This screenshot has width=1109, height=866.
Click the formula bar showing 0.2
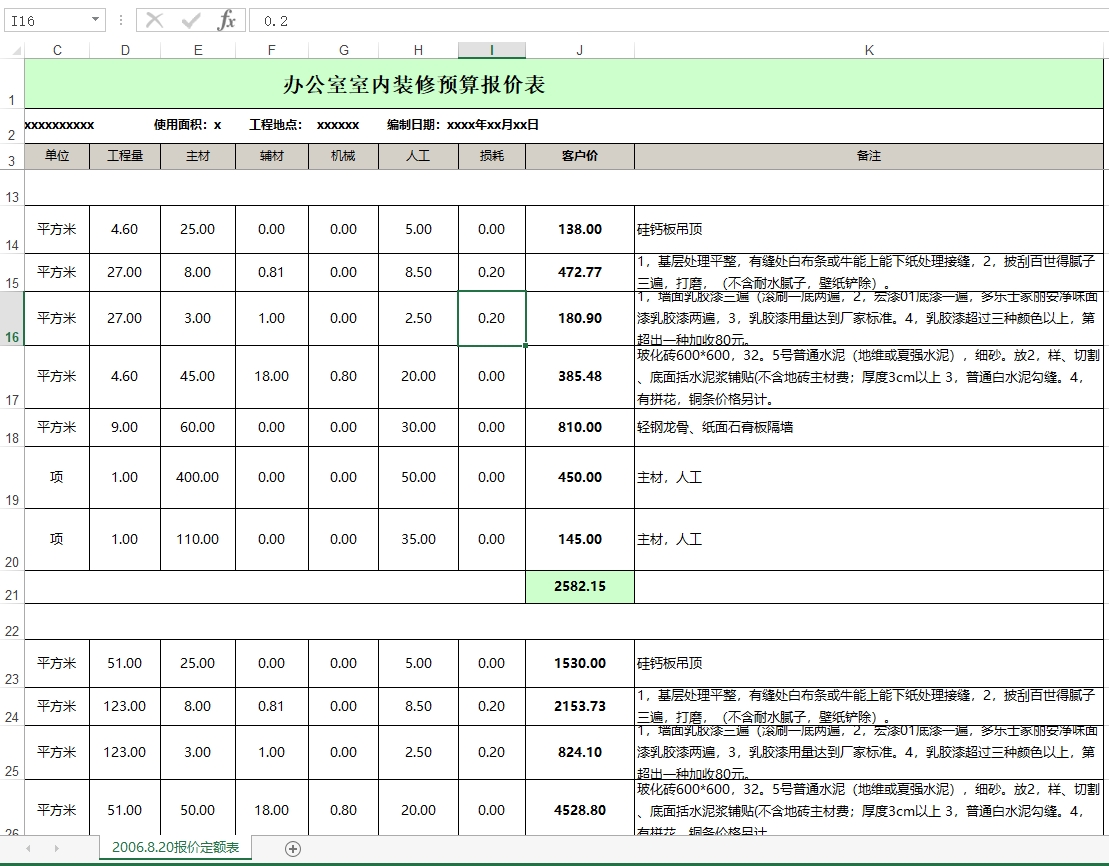(x=670, y=20)
